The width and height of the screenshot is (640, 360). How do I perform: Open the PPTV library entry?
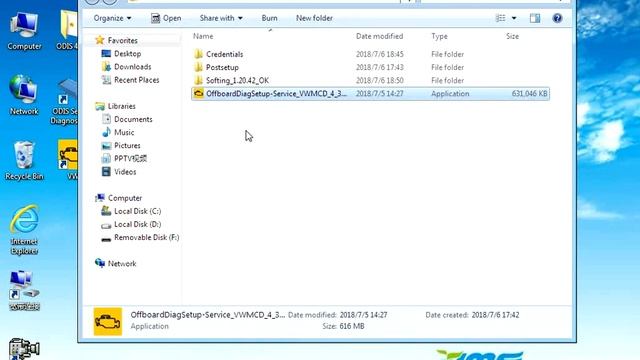130,158
